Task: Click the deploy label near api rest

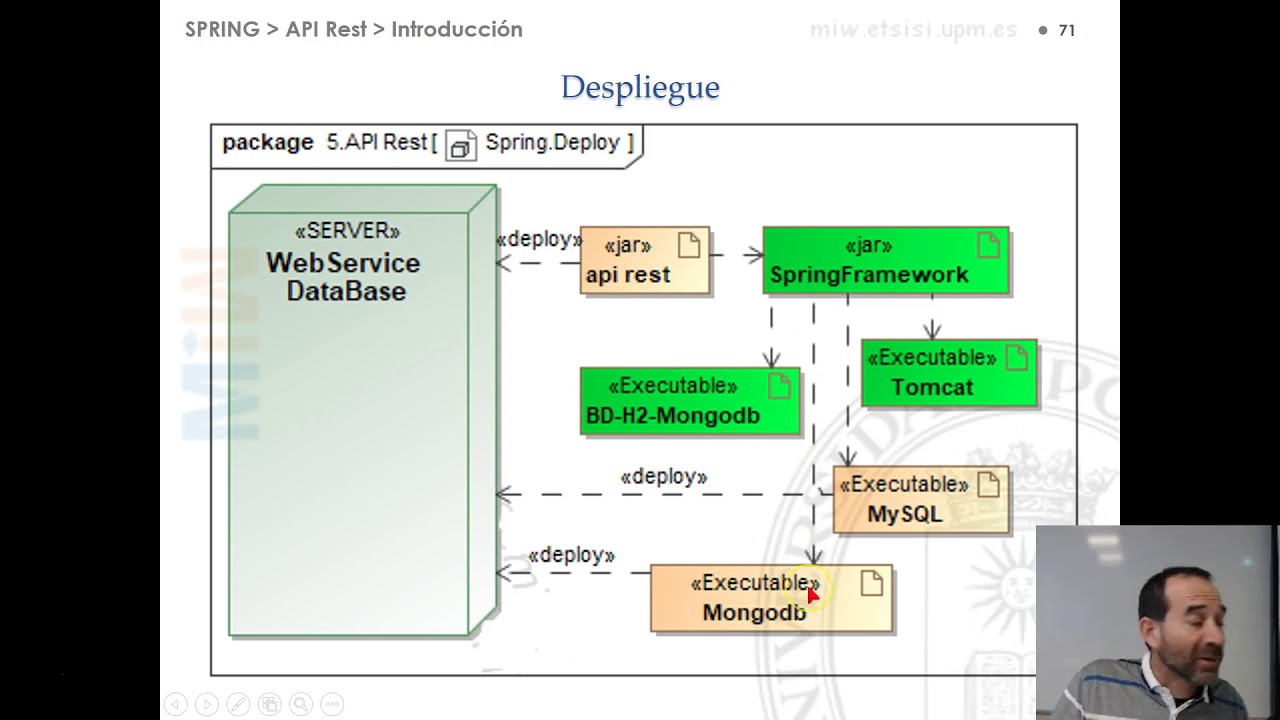Action: 539,240
